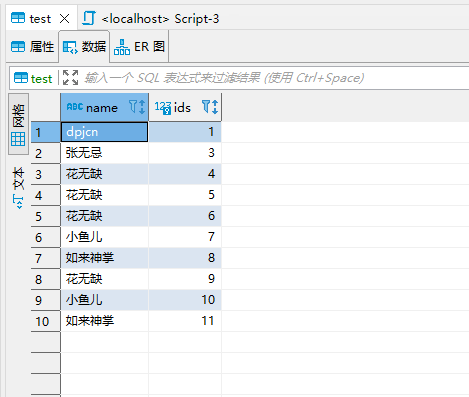Select row header number 1
469x397 pixels.
(46, 132)
